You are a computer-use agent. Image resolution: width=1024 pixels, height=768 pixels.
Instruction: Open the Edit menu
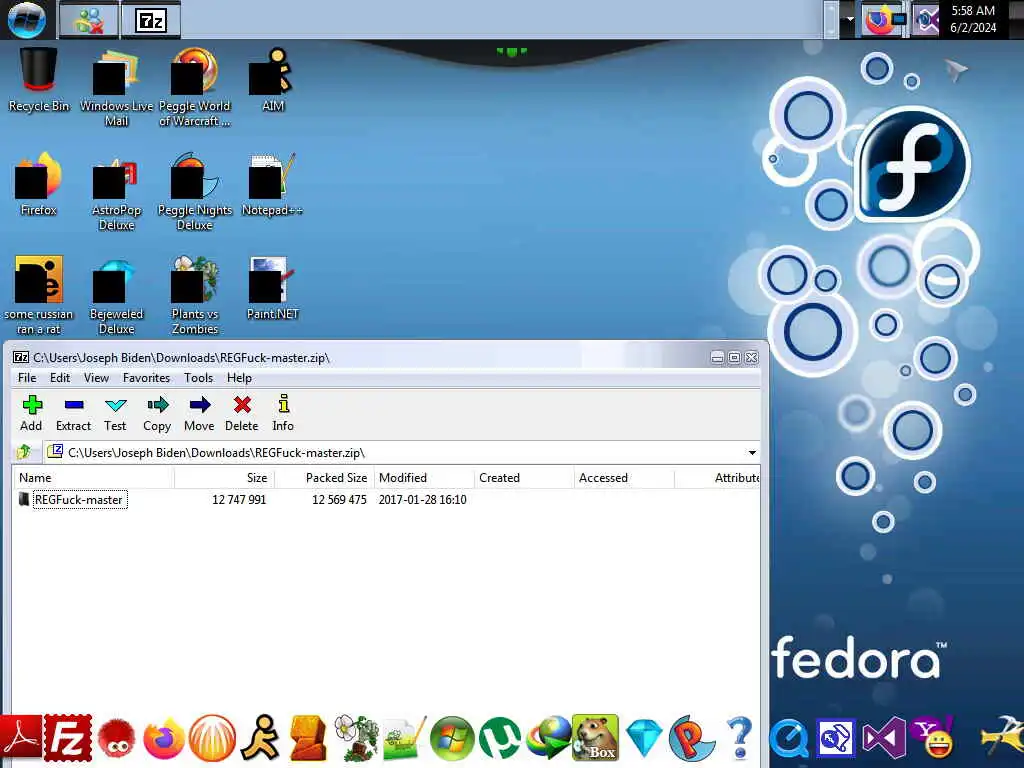(60, 378)
